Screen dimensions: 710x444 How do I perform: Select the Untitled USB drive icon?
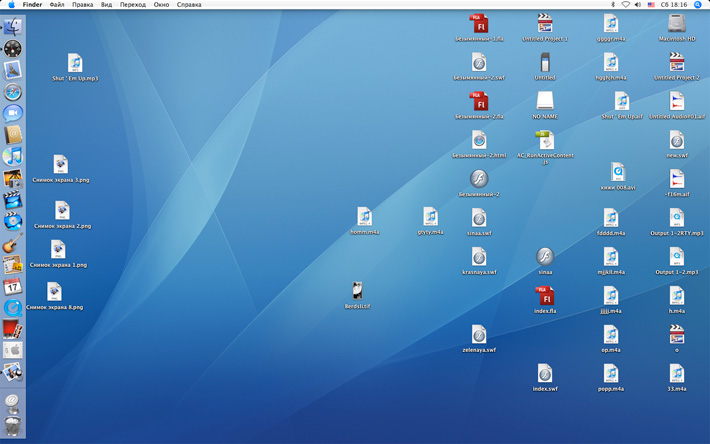(545, 62)
